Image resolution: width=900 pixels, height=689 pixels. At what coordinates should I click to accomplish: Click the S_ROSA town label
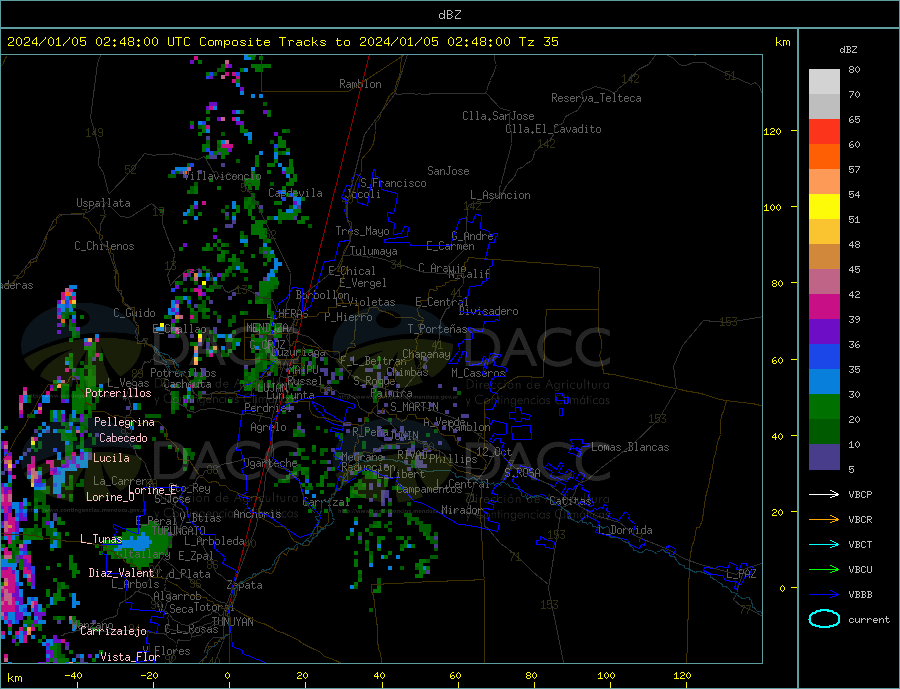point(522,473)
